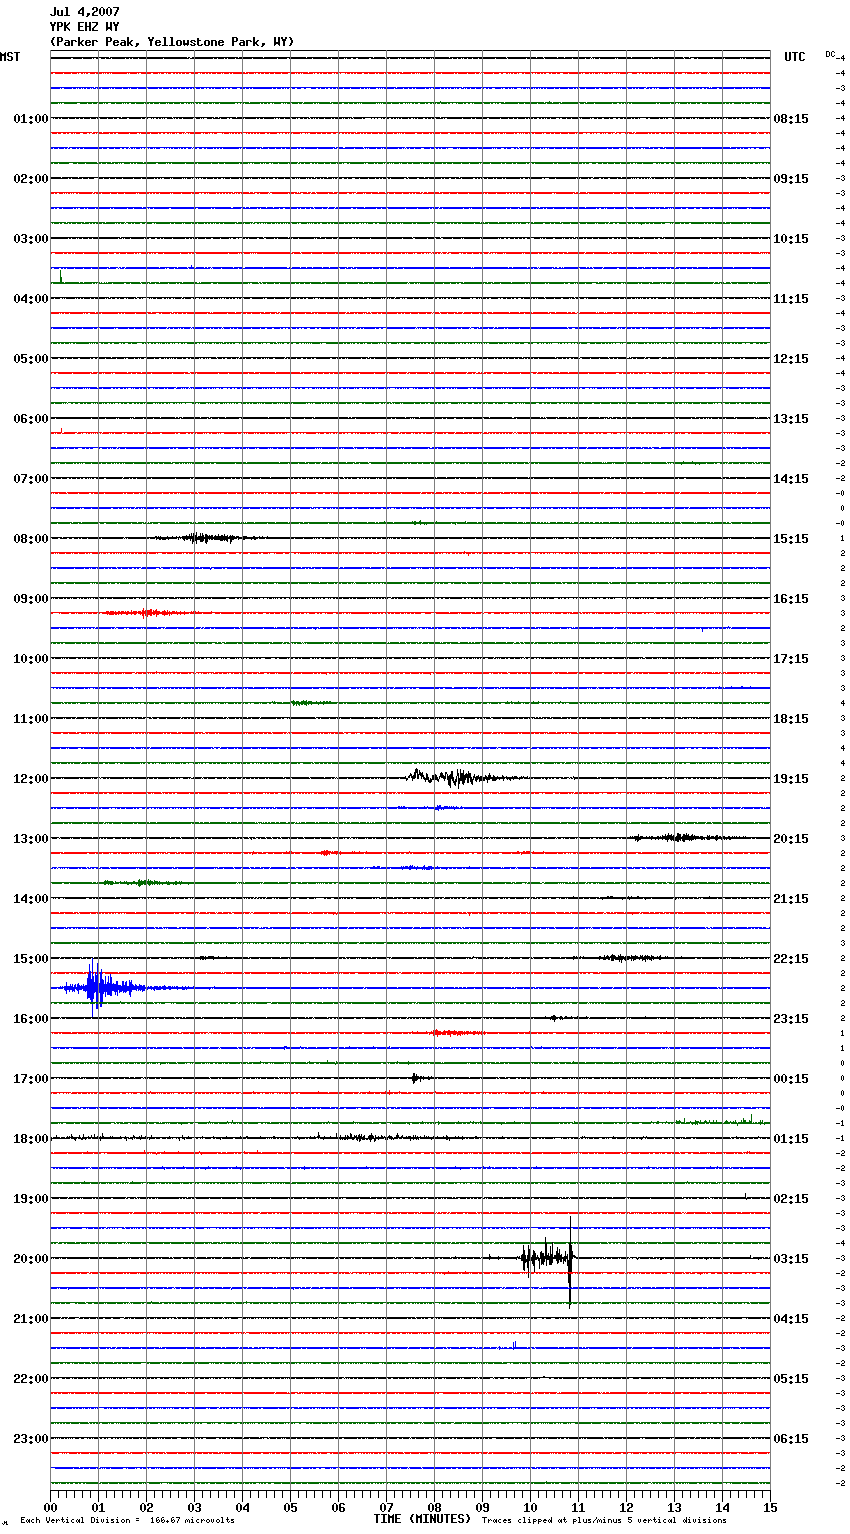The image size is (850, 1534).
Task: Select the 12:00 MST row label
Action: tap(31, 779)
